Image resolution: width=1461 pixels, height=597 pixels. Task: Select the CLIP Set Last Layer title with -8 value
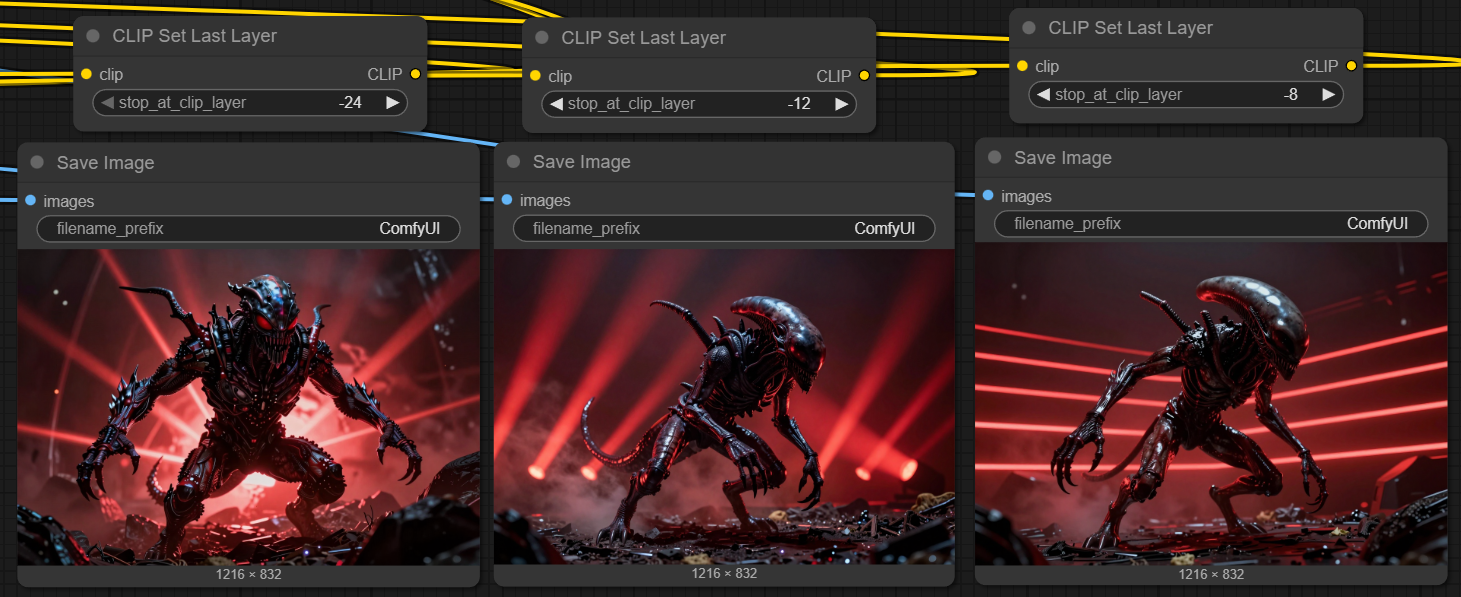(x=1131, y=28)
